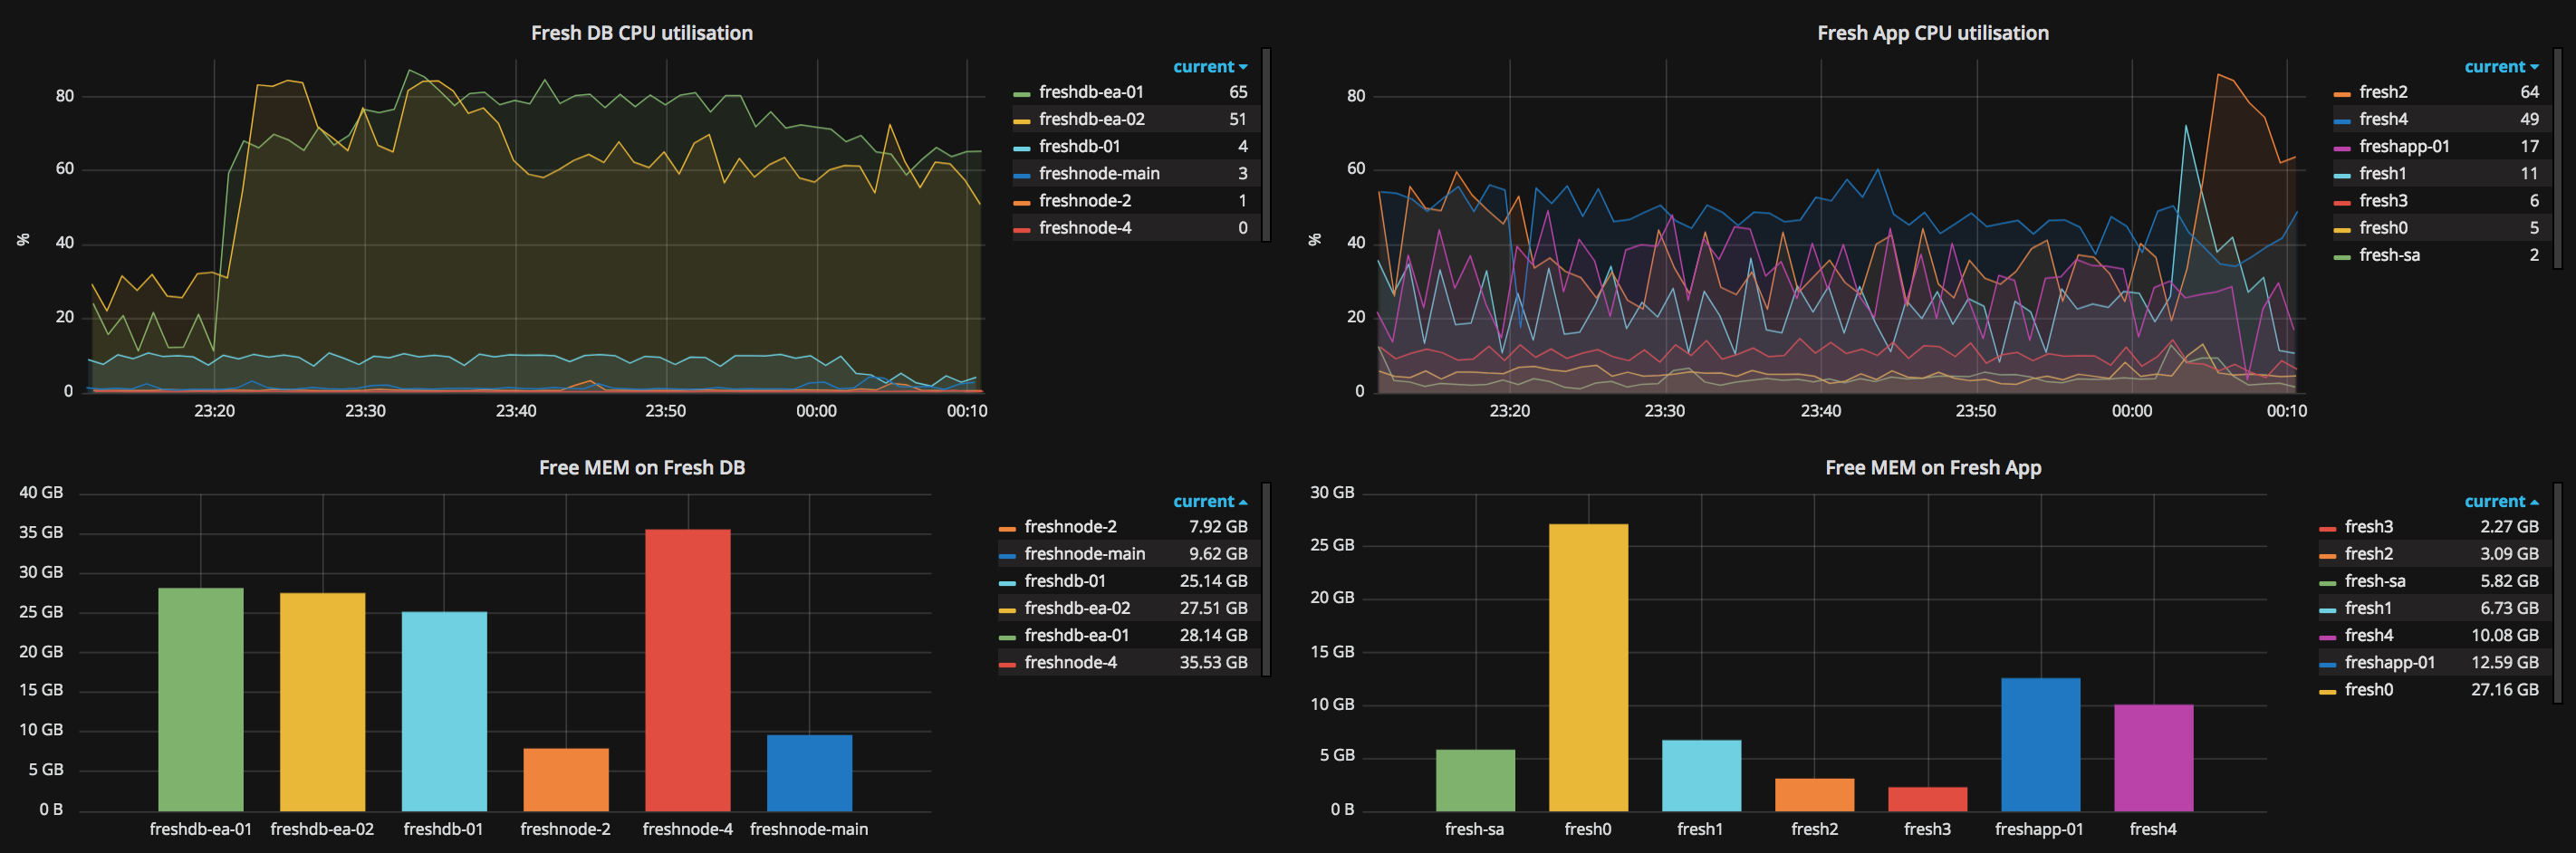
Task: Click yellow color swatch for freshdb-ea-02 CPU
Action: click(x=1021, y=121)
